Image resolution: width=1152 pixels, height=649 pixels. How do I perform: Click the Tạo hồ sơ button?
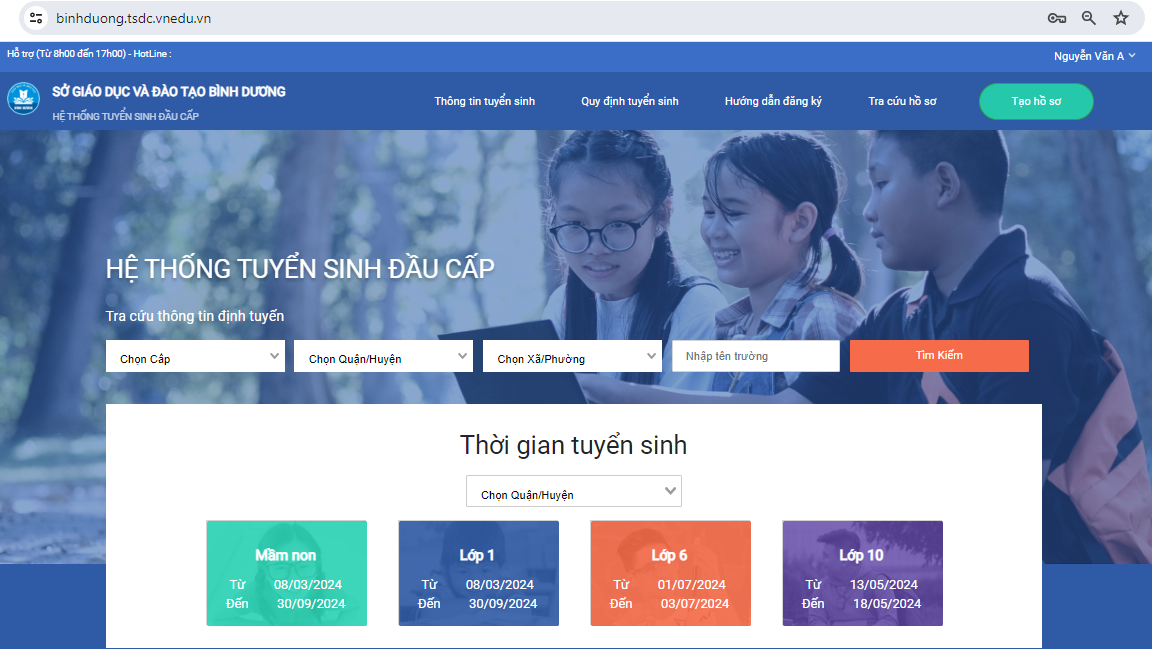pos(1036,101)
